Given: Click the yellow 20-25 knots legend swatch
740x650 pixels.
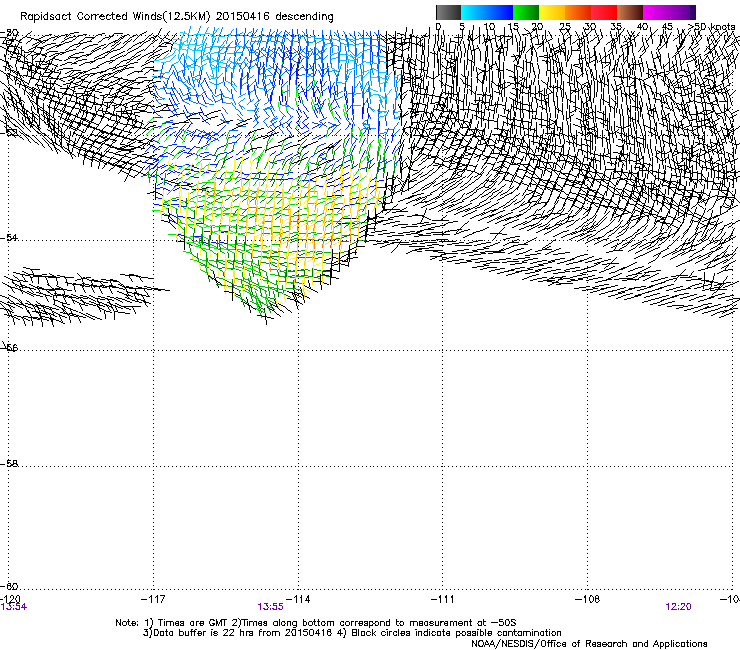Looking at the screenshot, I should click(x=552, y=12).
